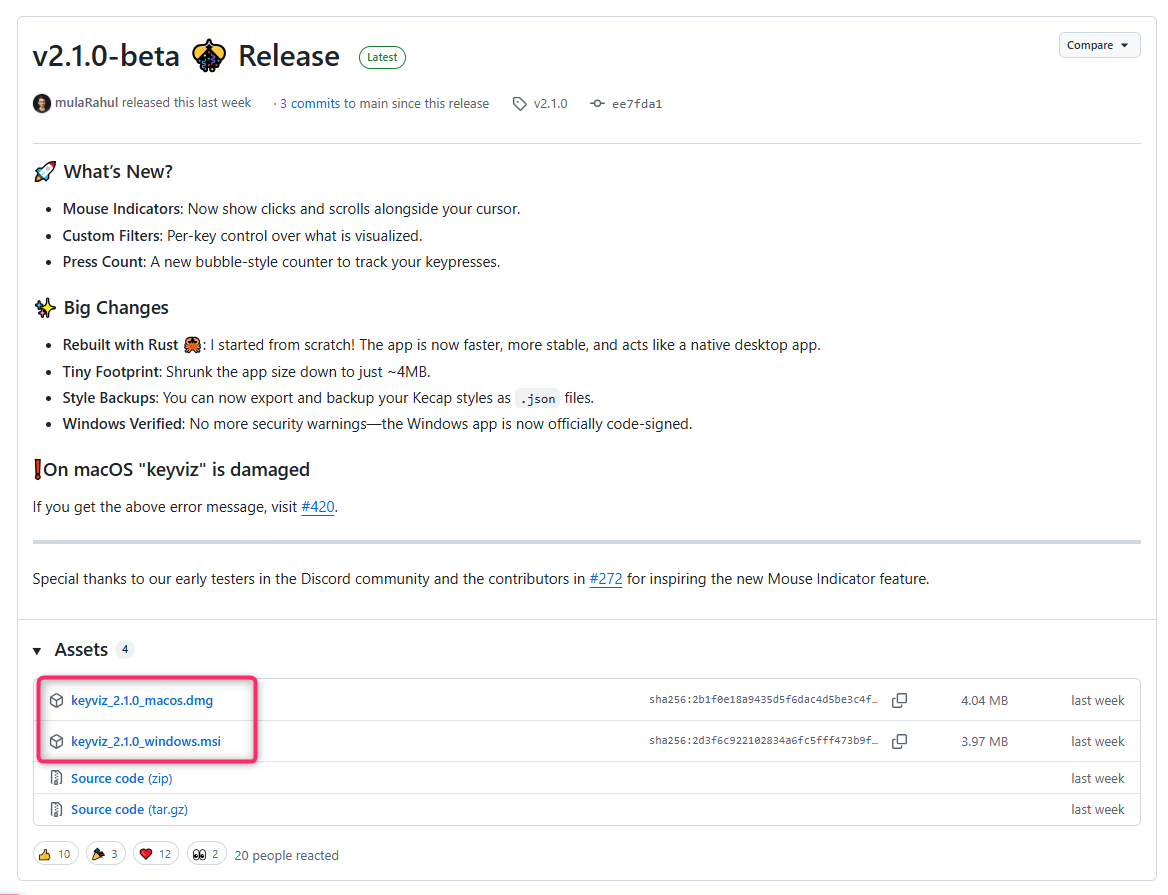The height and width of the screenshot is (895, 1168).
Task: Open commit ee7fda1
Action: [636, 104]
